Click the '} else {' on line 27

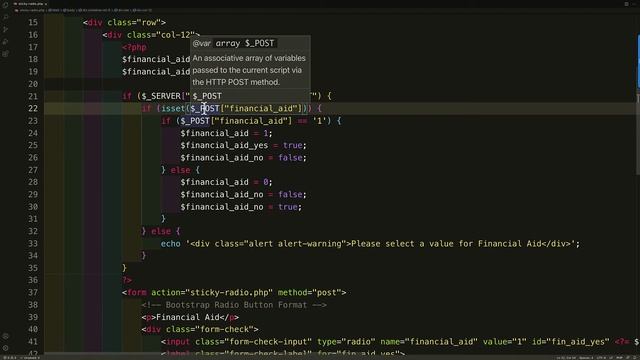(x=180, y=170)
